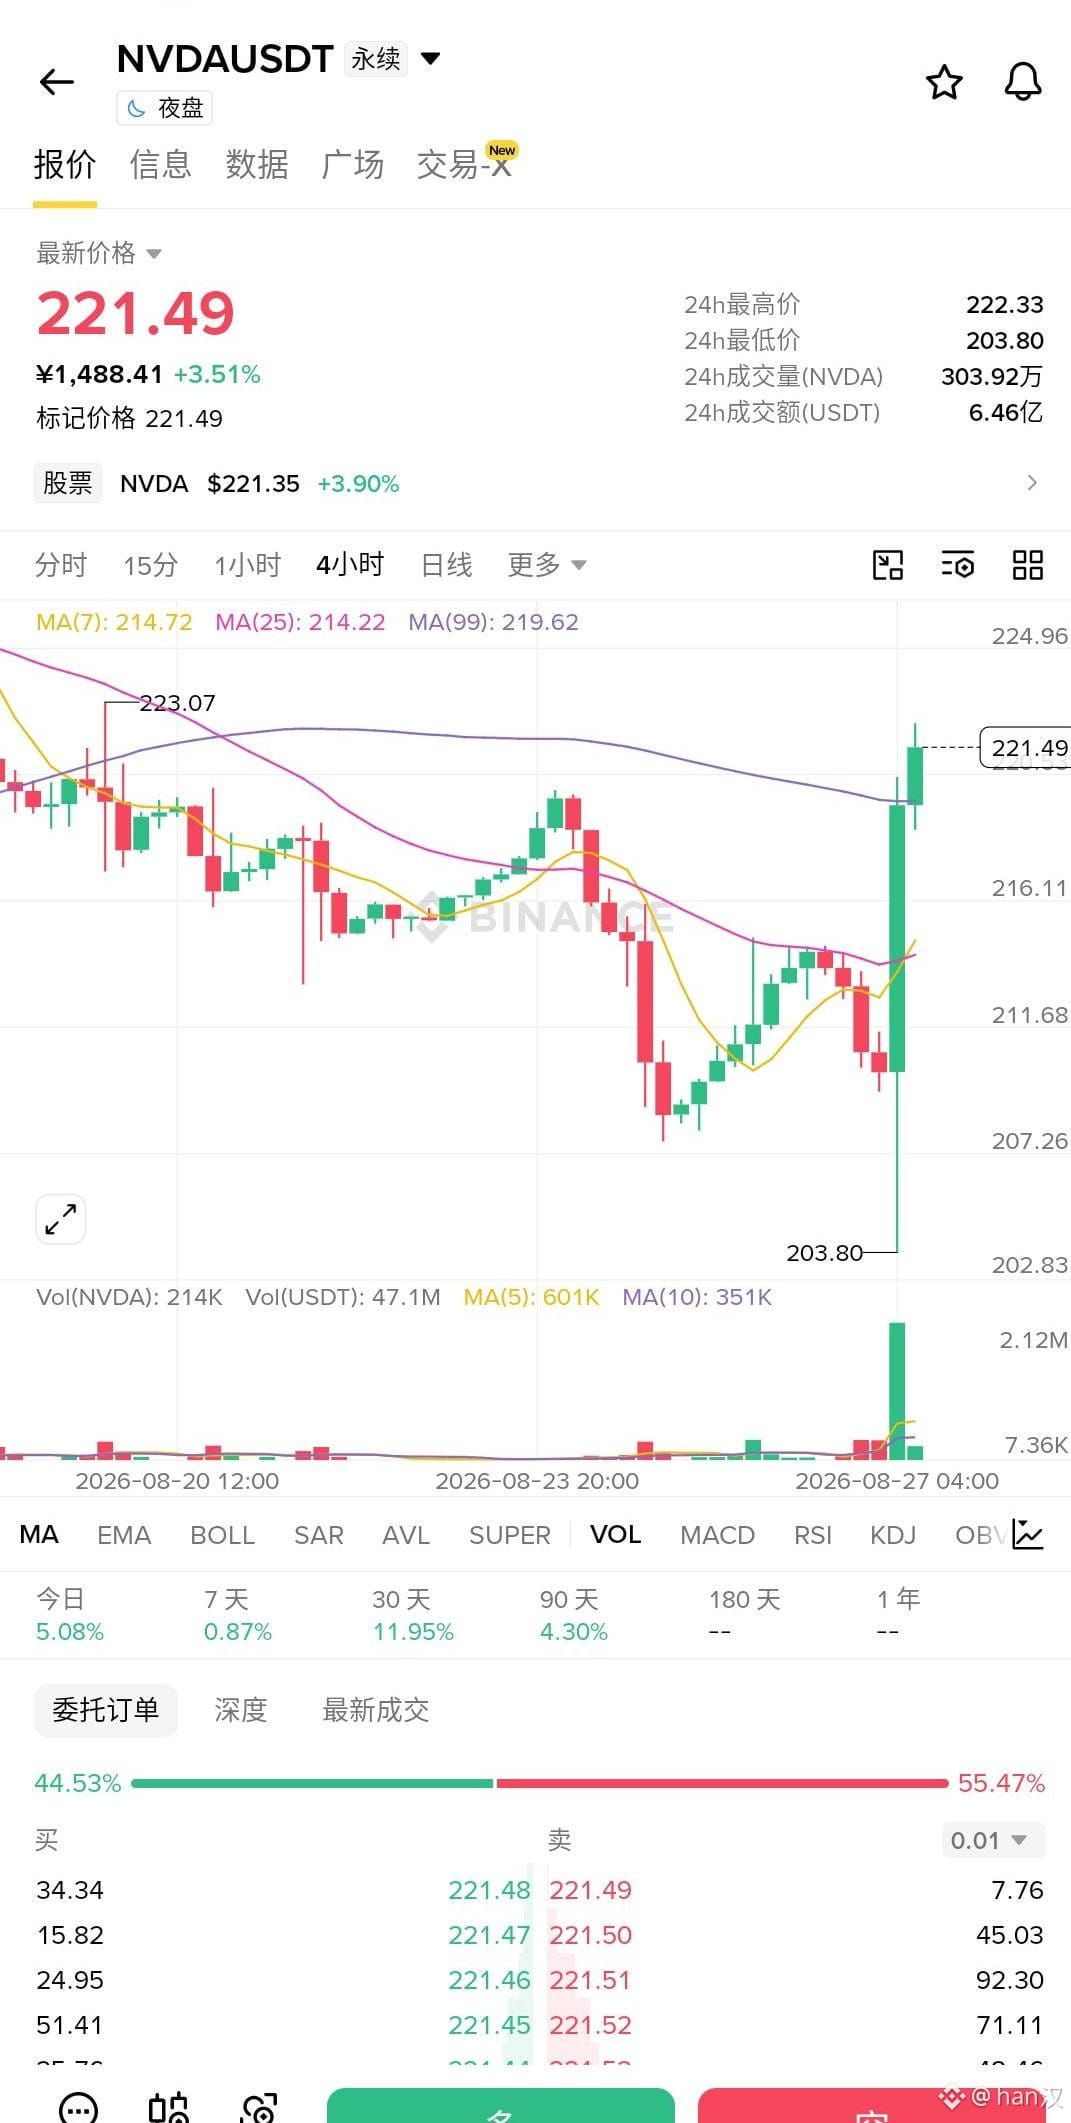The image size is (1071, 2123).
Task: Select ask price 221.50
Action: (591, 1935)
